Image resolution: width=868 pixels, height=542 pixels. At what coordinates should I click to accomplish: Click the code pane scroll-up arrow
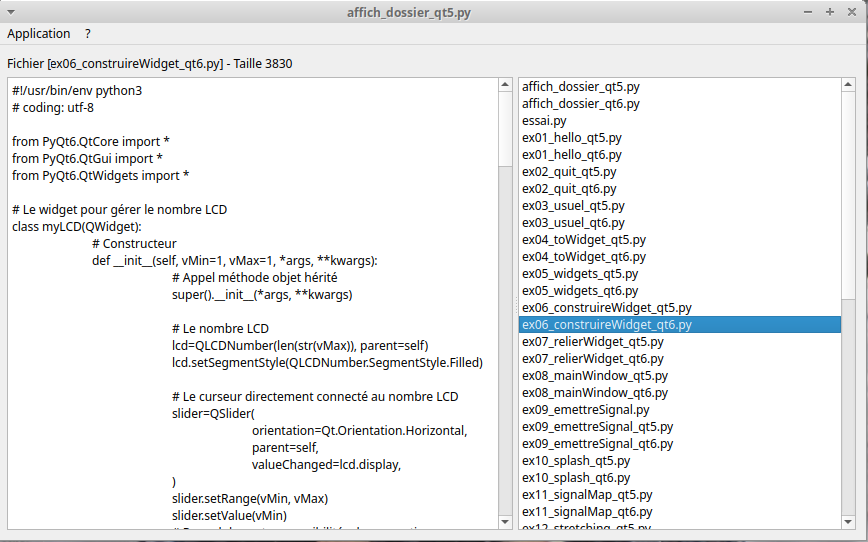pyautogui.click(x=505, y=86)
